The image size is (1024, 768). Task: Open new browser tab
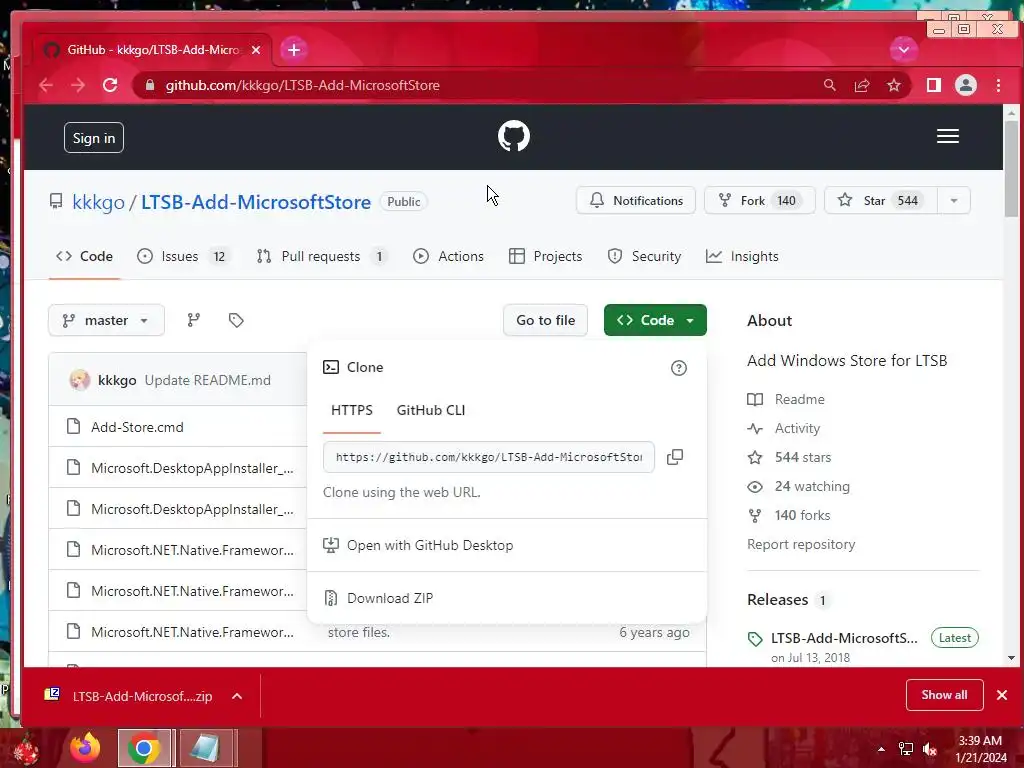tap(294, 50)
